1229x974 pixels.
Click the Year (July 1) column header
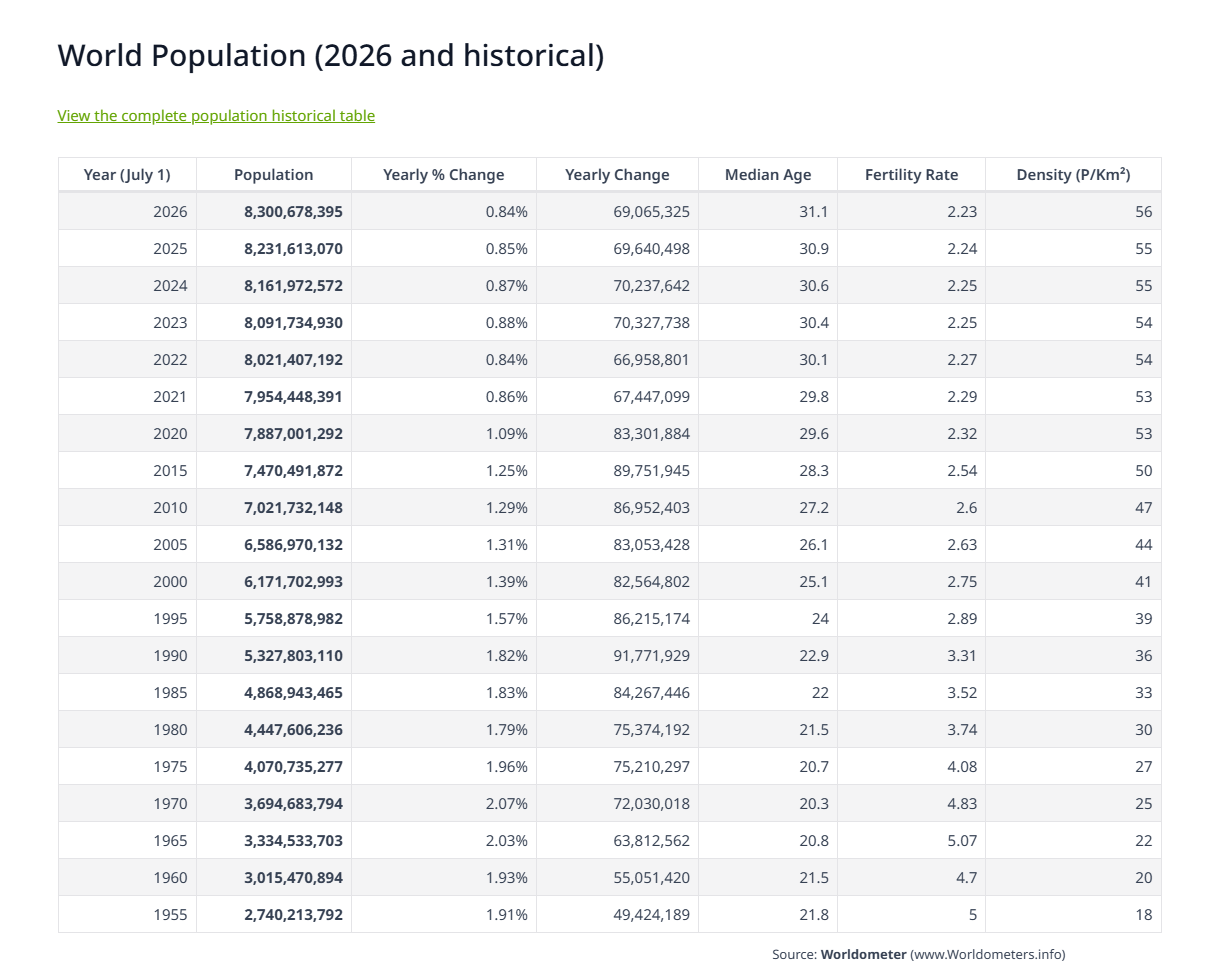click(127, 174)
